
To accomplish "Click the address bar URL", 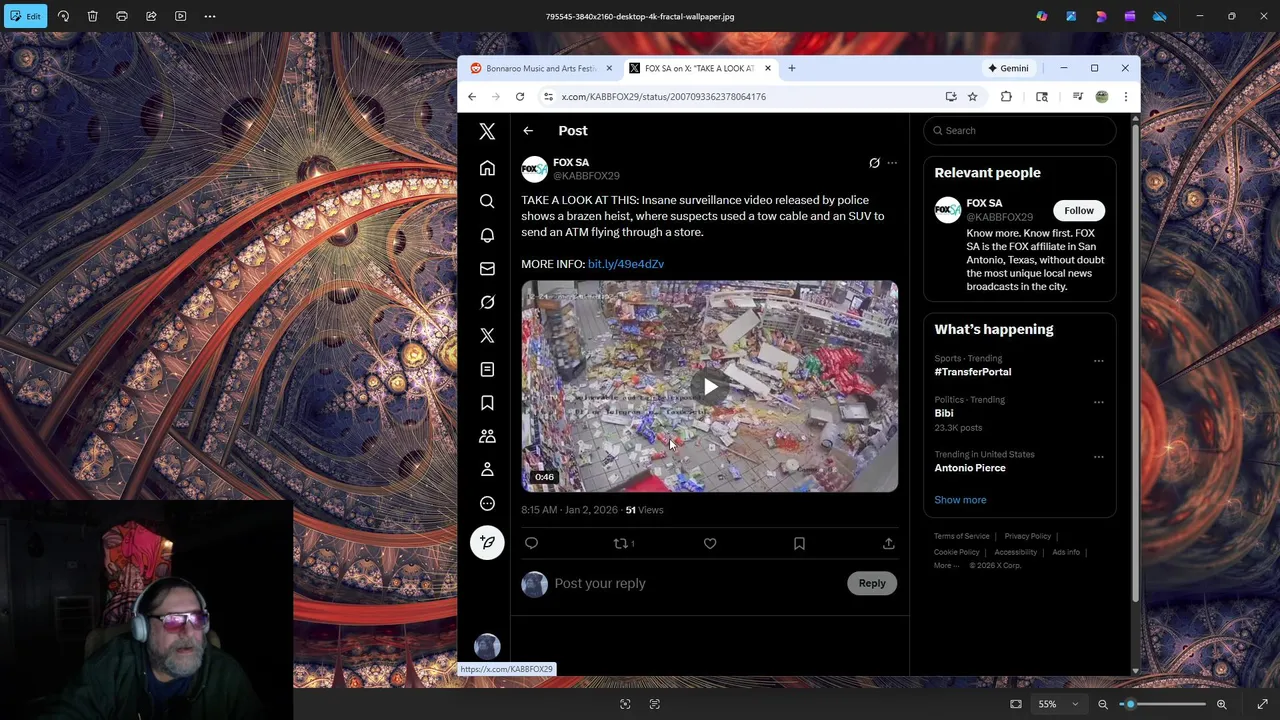I will click(663, 97).
